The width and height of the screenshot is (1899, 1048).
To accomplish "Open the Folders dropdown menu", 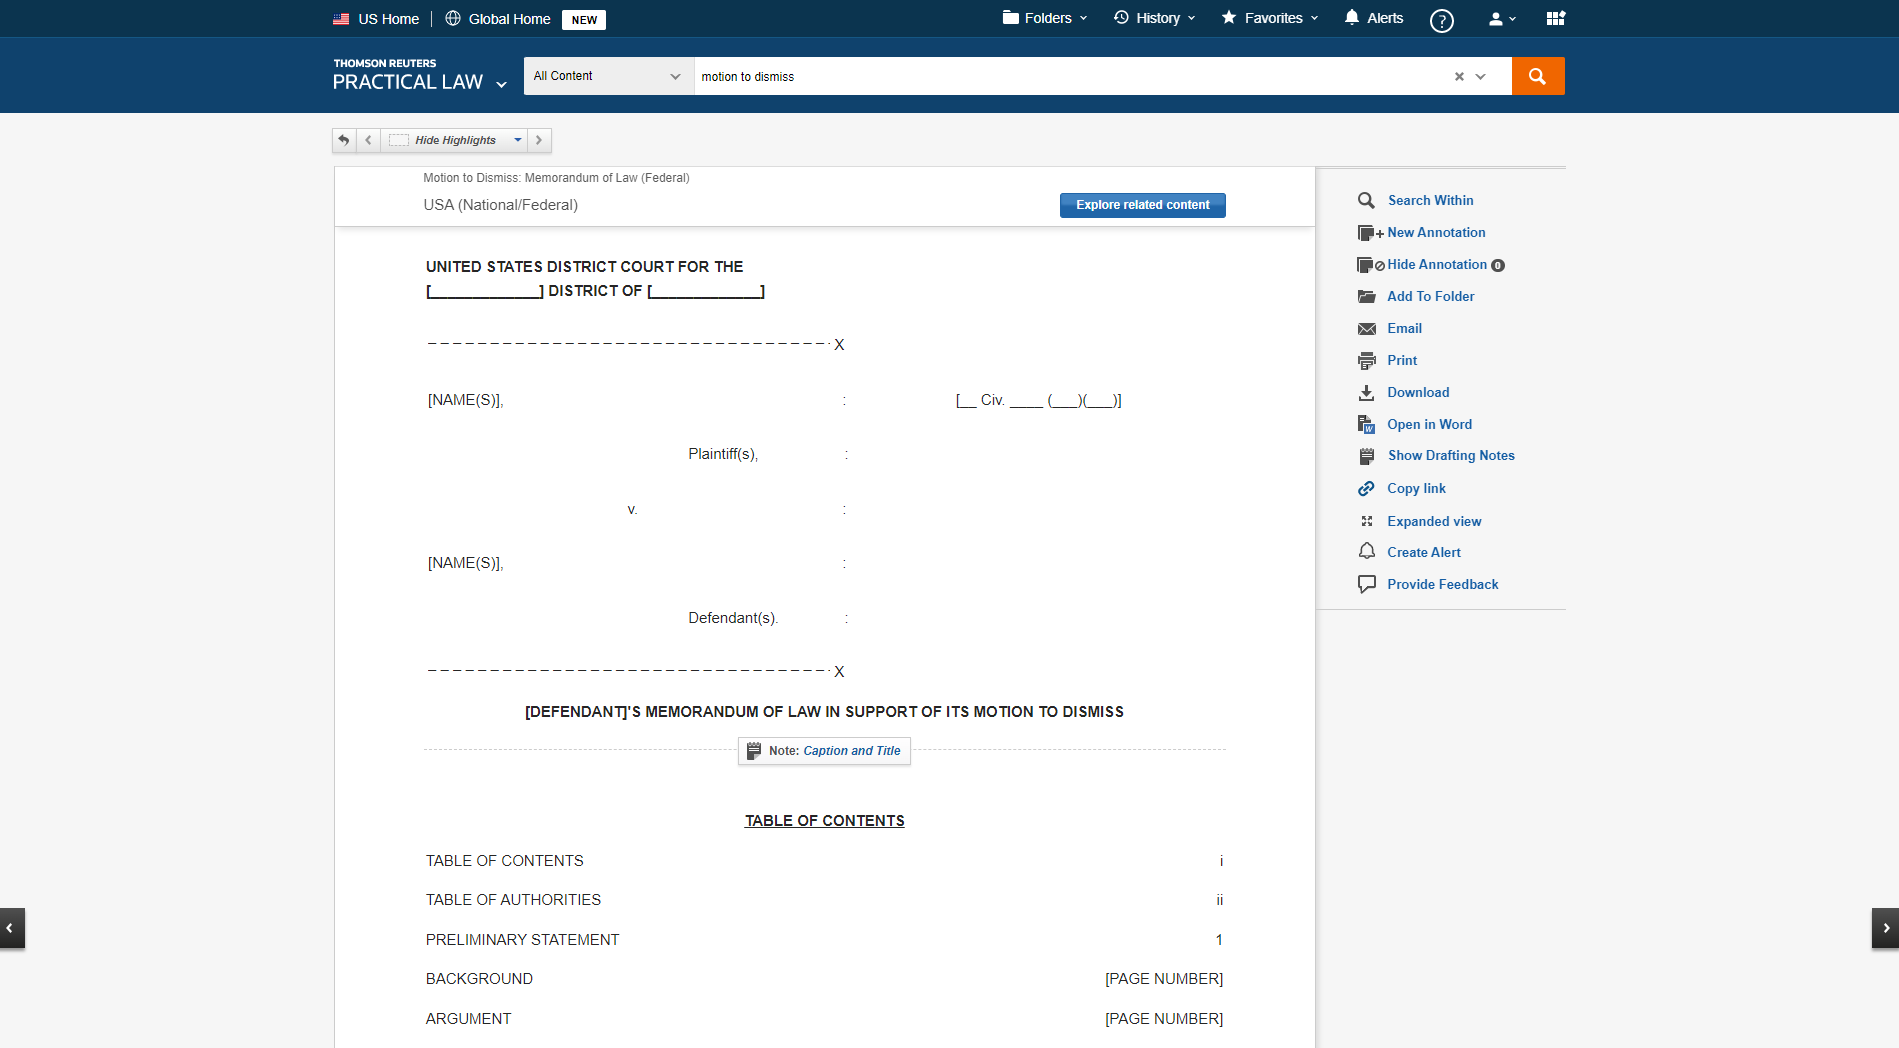I will (1045, 18).
